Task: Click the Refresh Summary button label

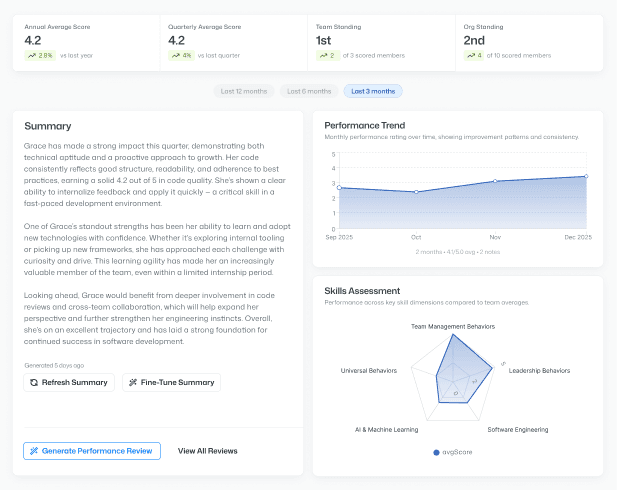Action: click(x=76, y=382)
